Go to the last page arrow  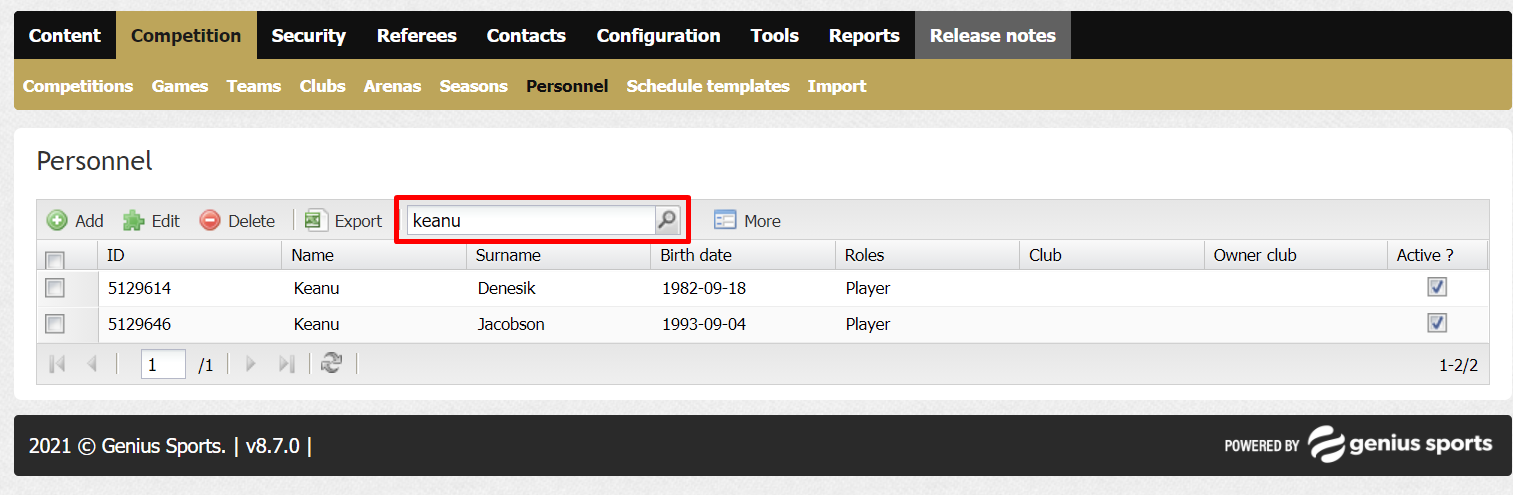[286, 364]
